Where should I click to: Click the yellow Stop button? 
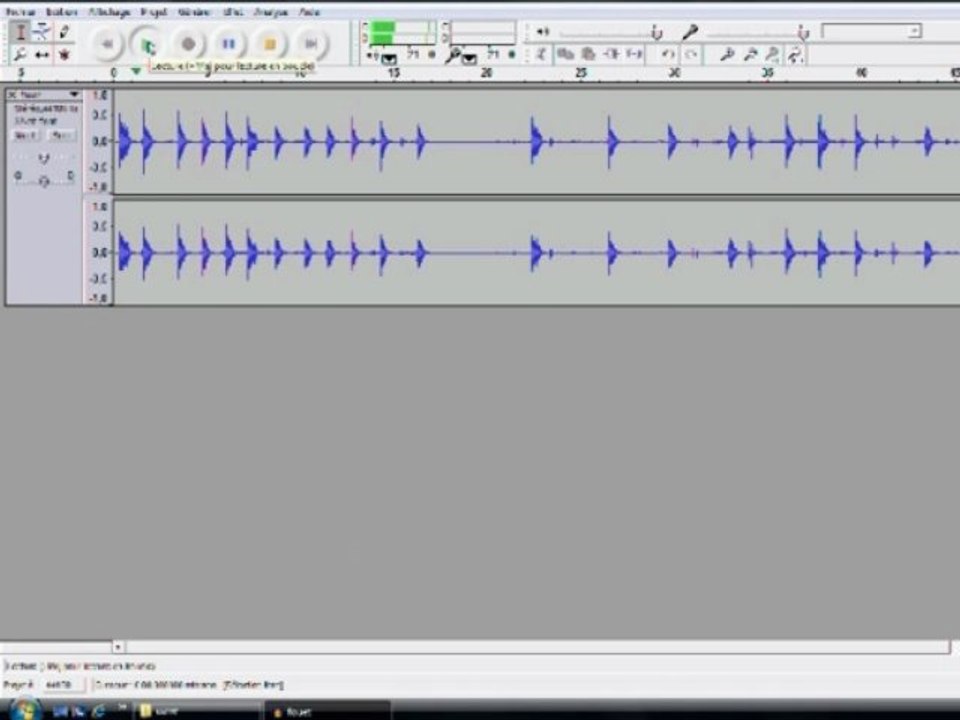[269, 43]
